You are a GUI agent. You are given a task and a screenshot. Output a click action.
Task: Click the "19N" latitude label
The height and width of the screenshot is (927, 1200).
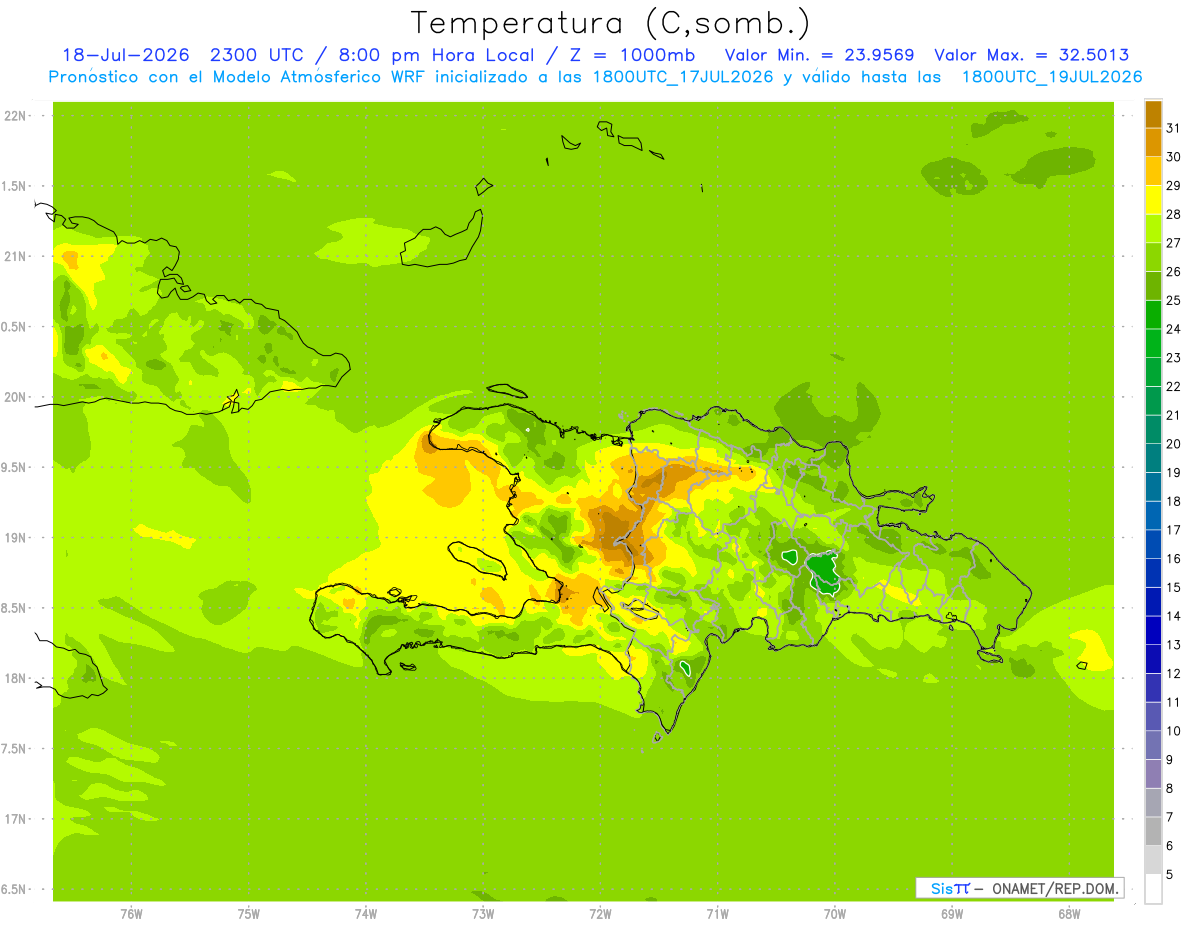tap(14, 538)
